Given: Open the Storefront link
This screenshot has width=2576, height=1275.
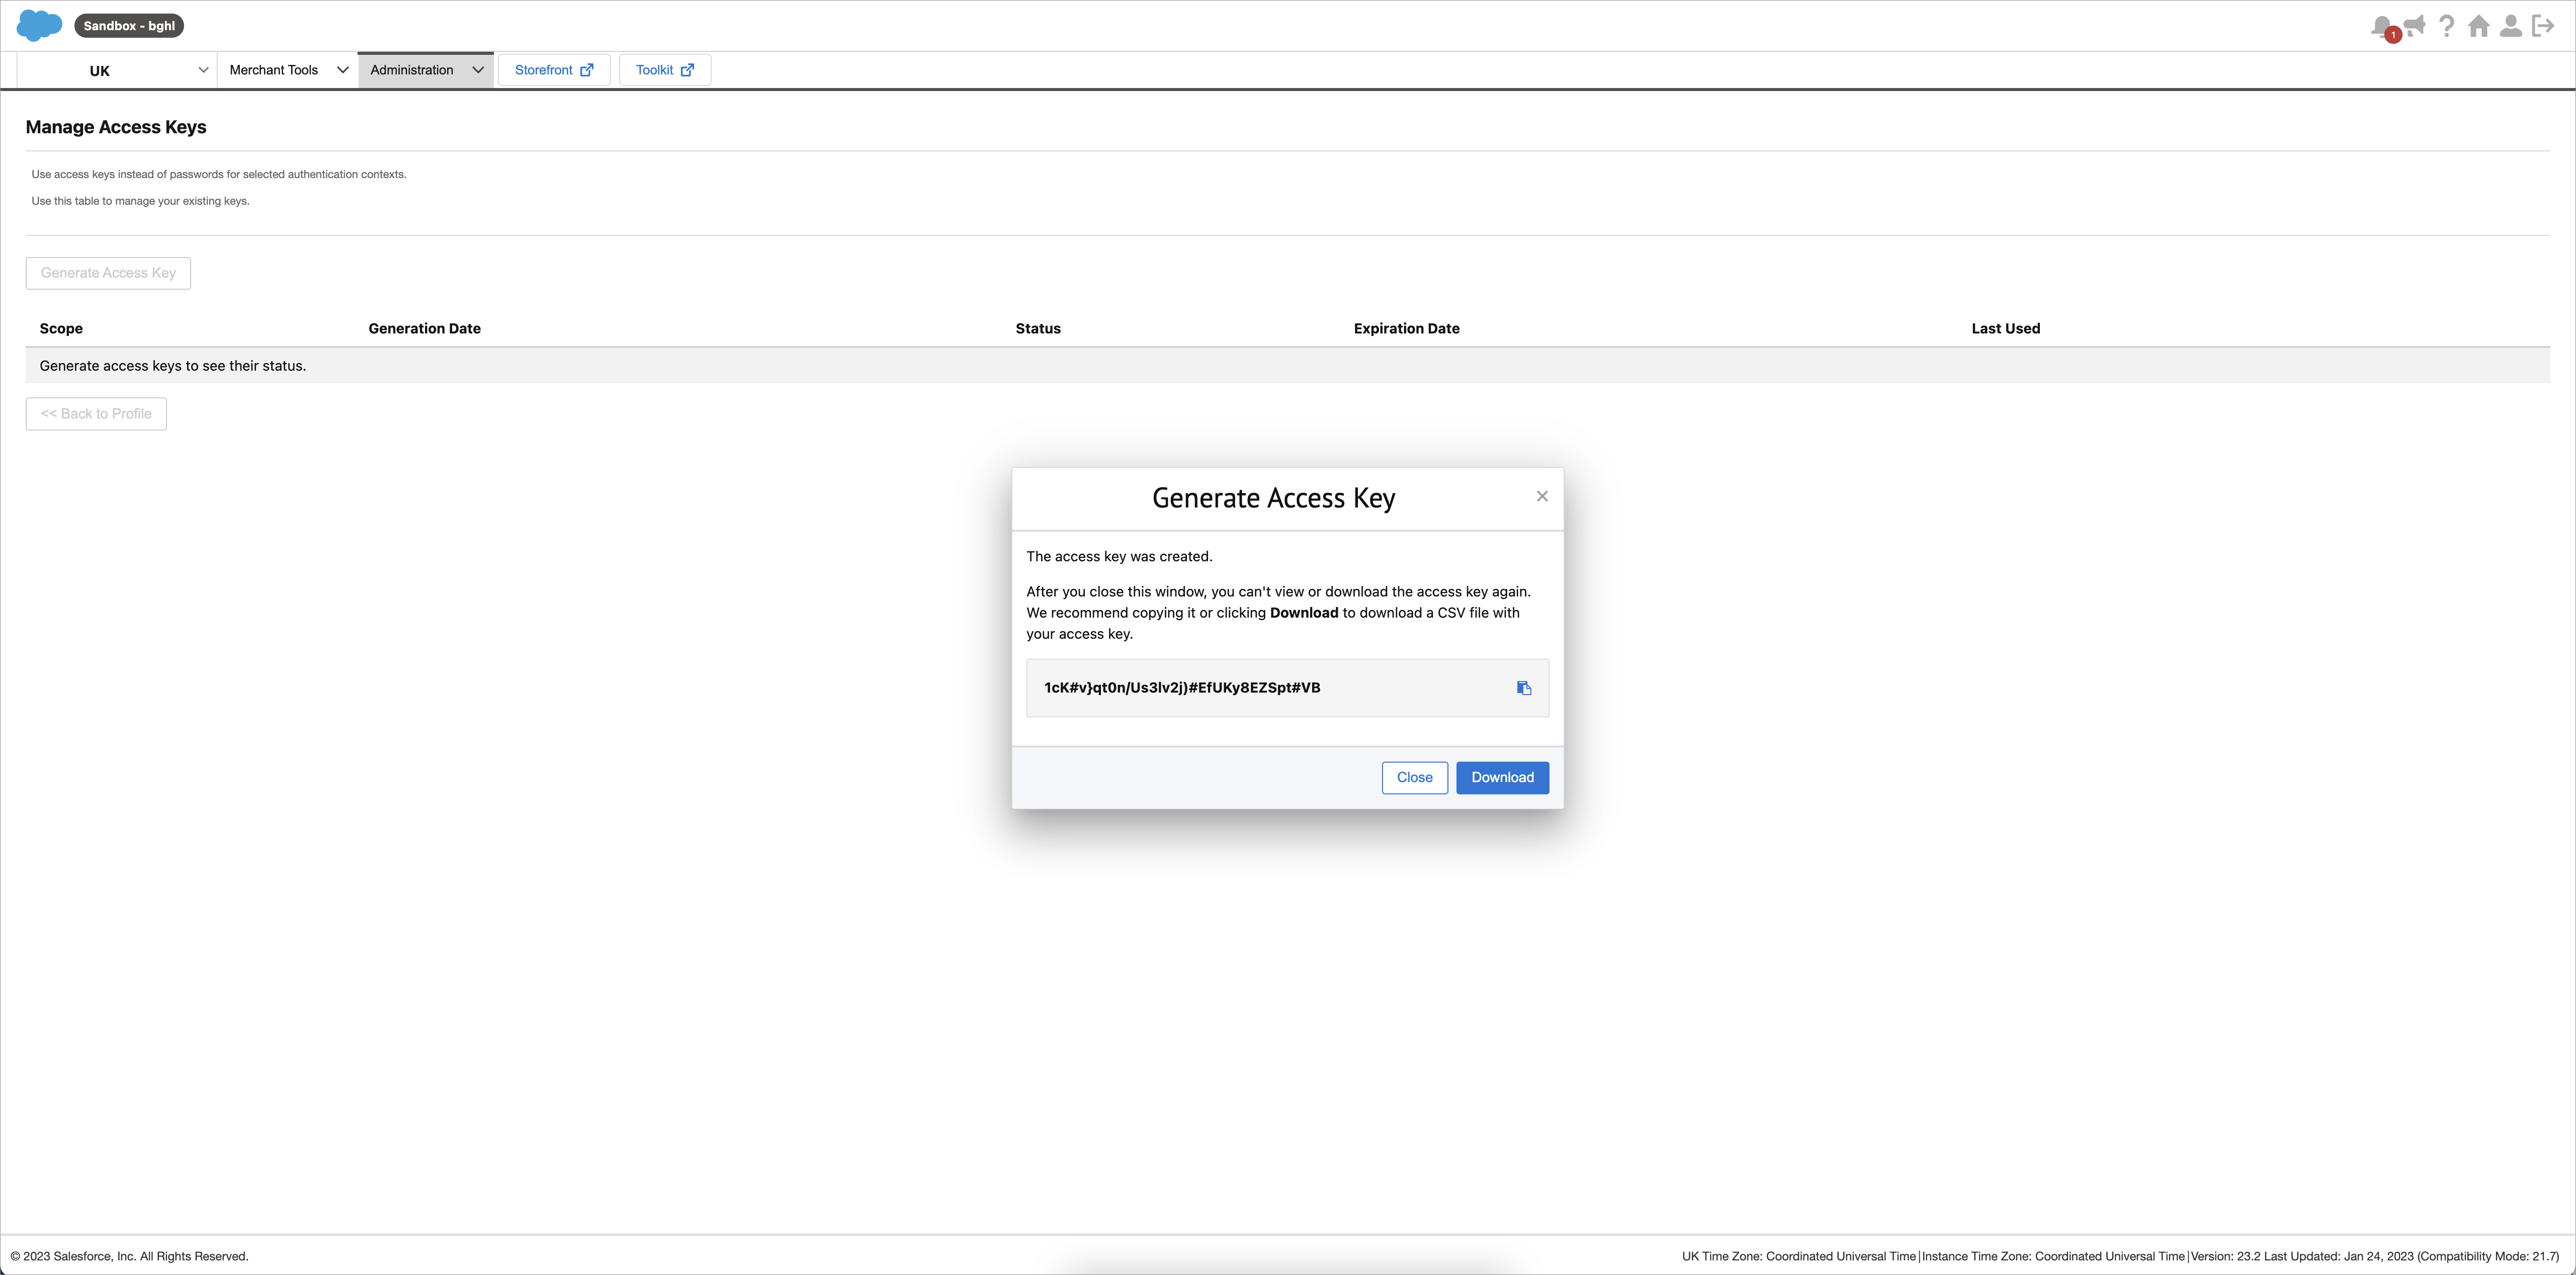Looking at the screenshot, I should [554, 70].
